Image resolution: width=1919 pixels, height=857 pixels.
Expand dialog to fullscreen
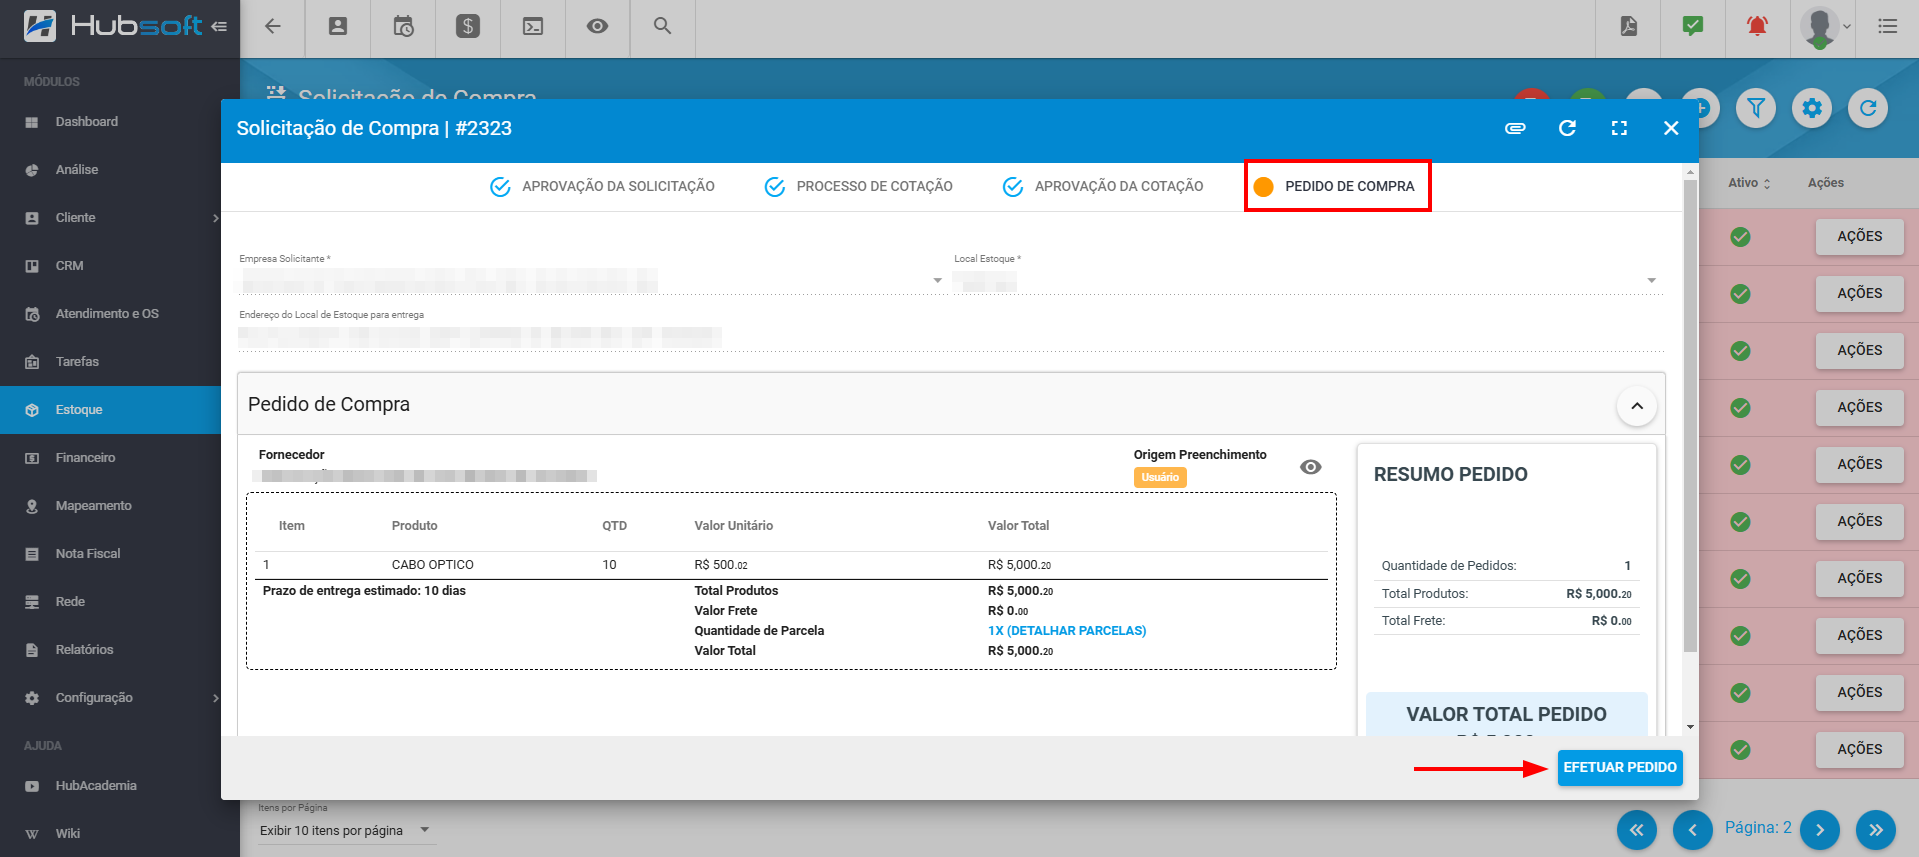(1619, 128)
